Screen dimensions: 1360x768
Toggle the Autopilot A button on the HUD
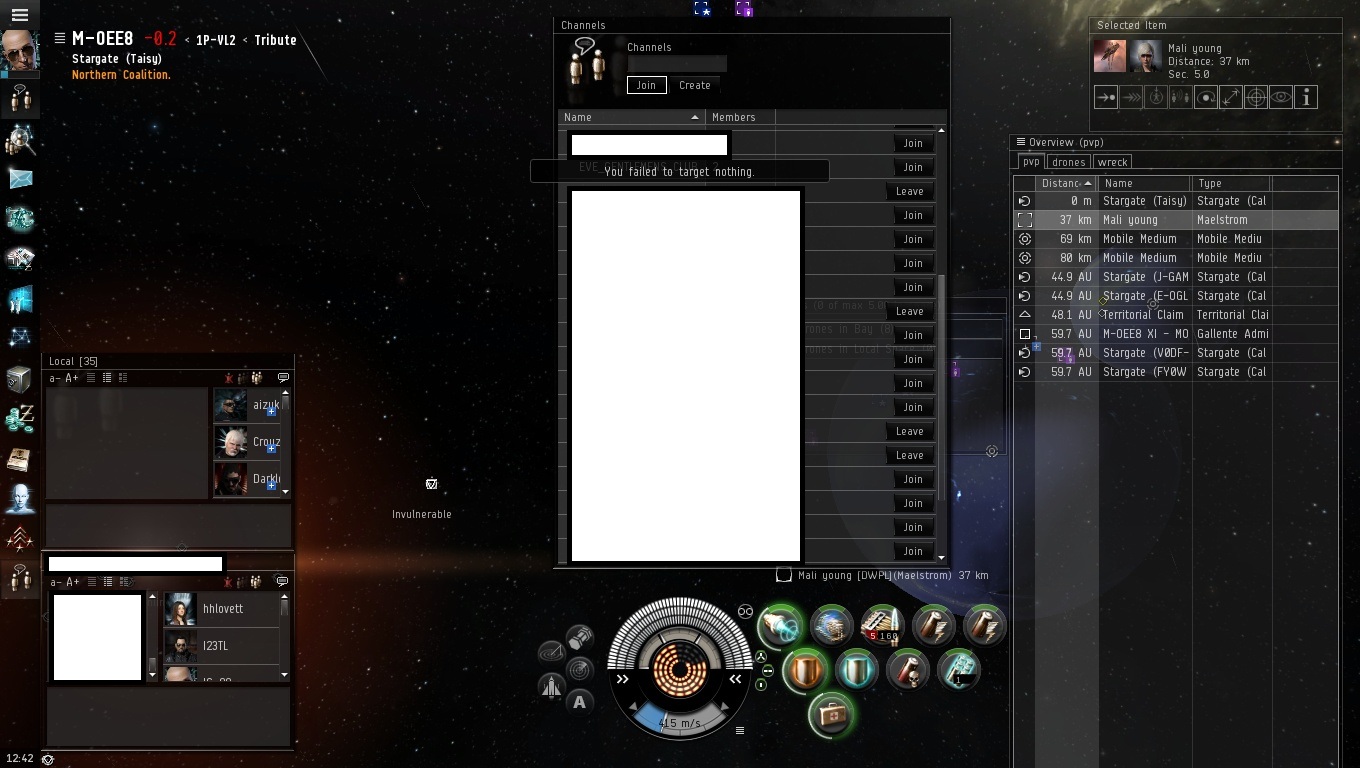coord(580,702)
